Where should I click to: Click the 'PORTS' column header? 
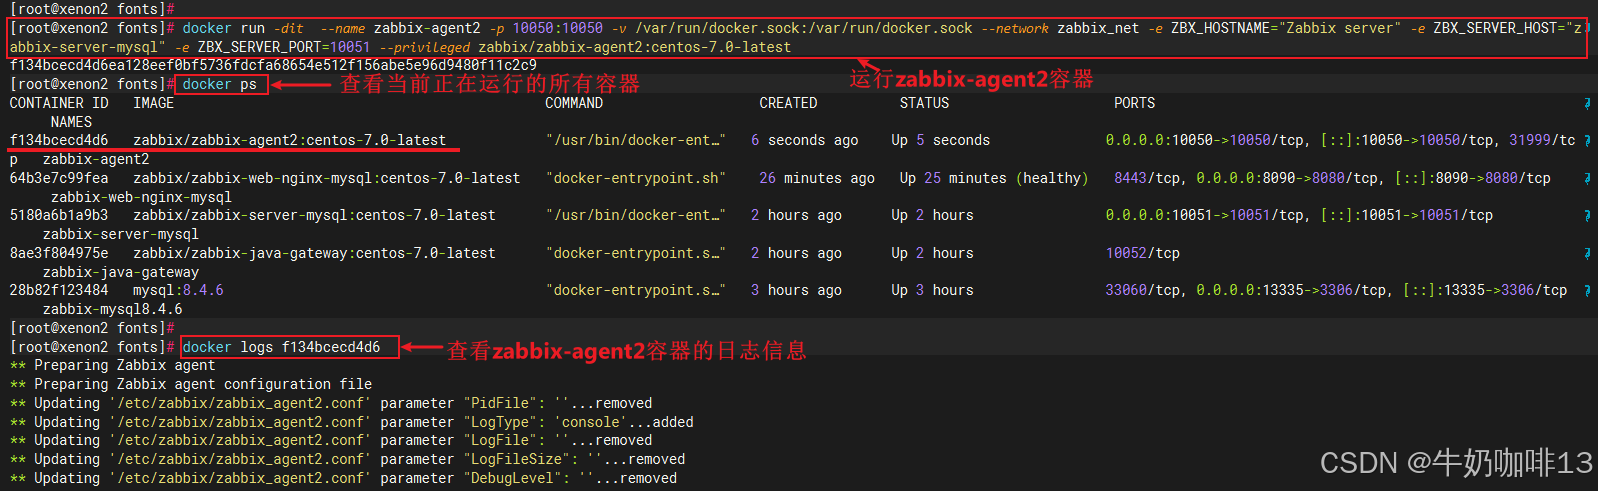1134,103
